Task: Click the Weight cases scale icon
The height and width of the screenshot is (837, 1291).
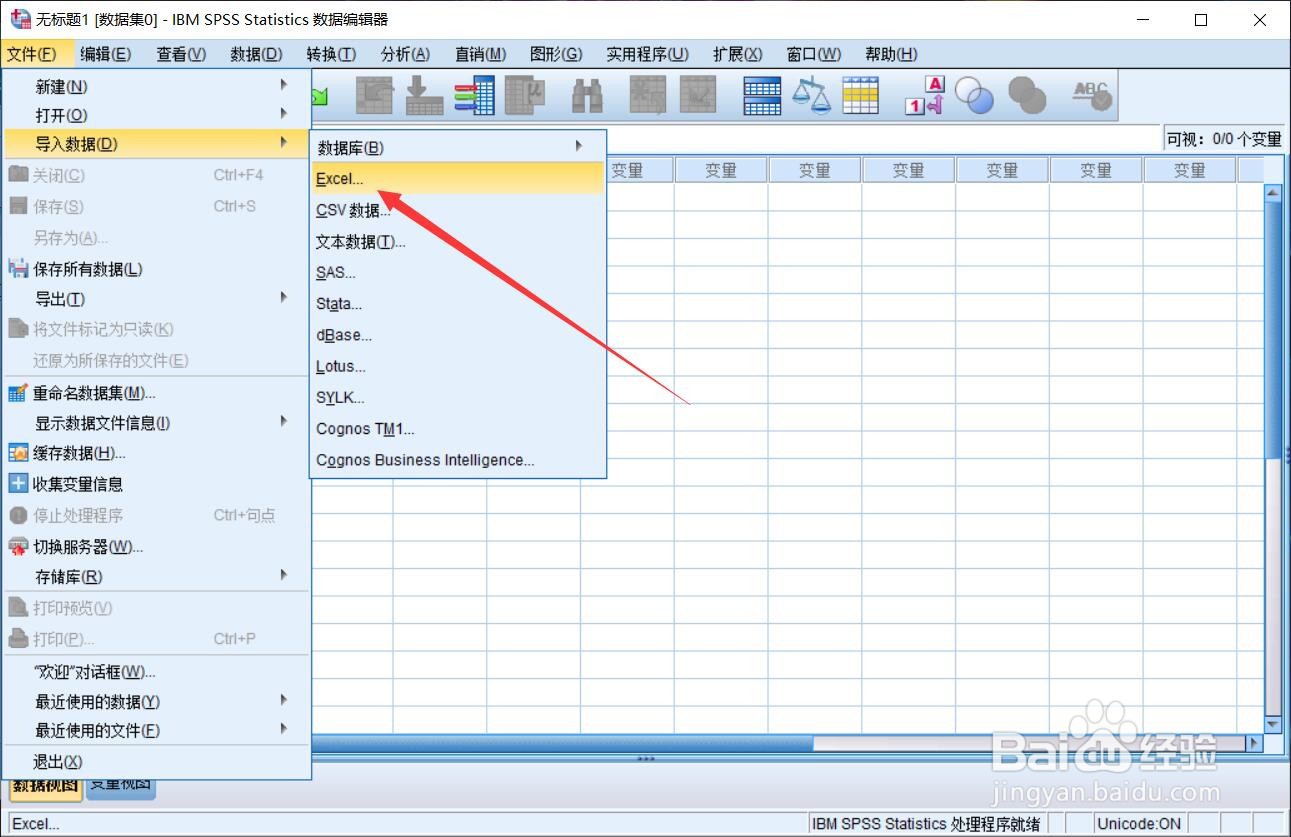Action: tap(811, 96)
